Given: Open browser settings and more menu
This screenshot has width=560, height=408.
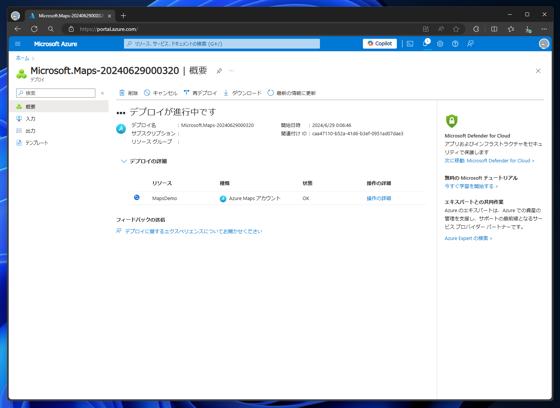Looking at the screenshot, I should point(544,29).
